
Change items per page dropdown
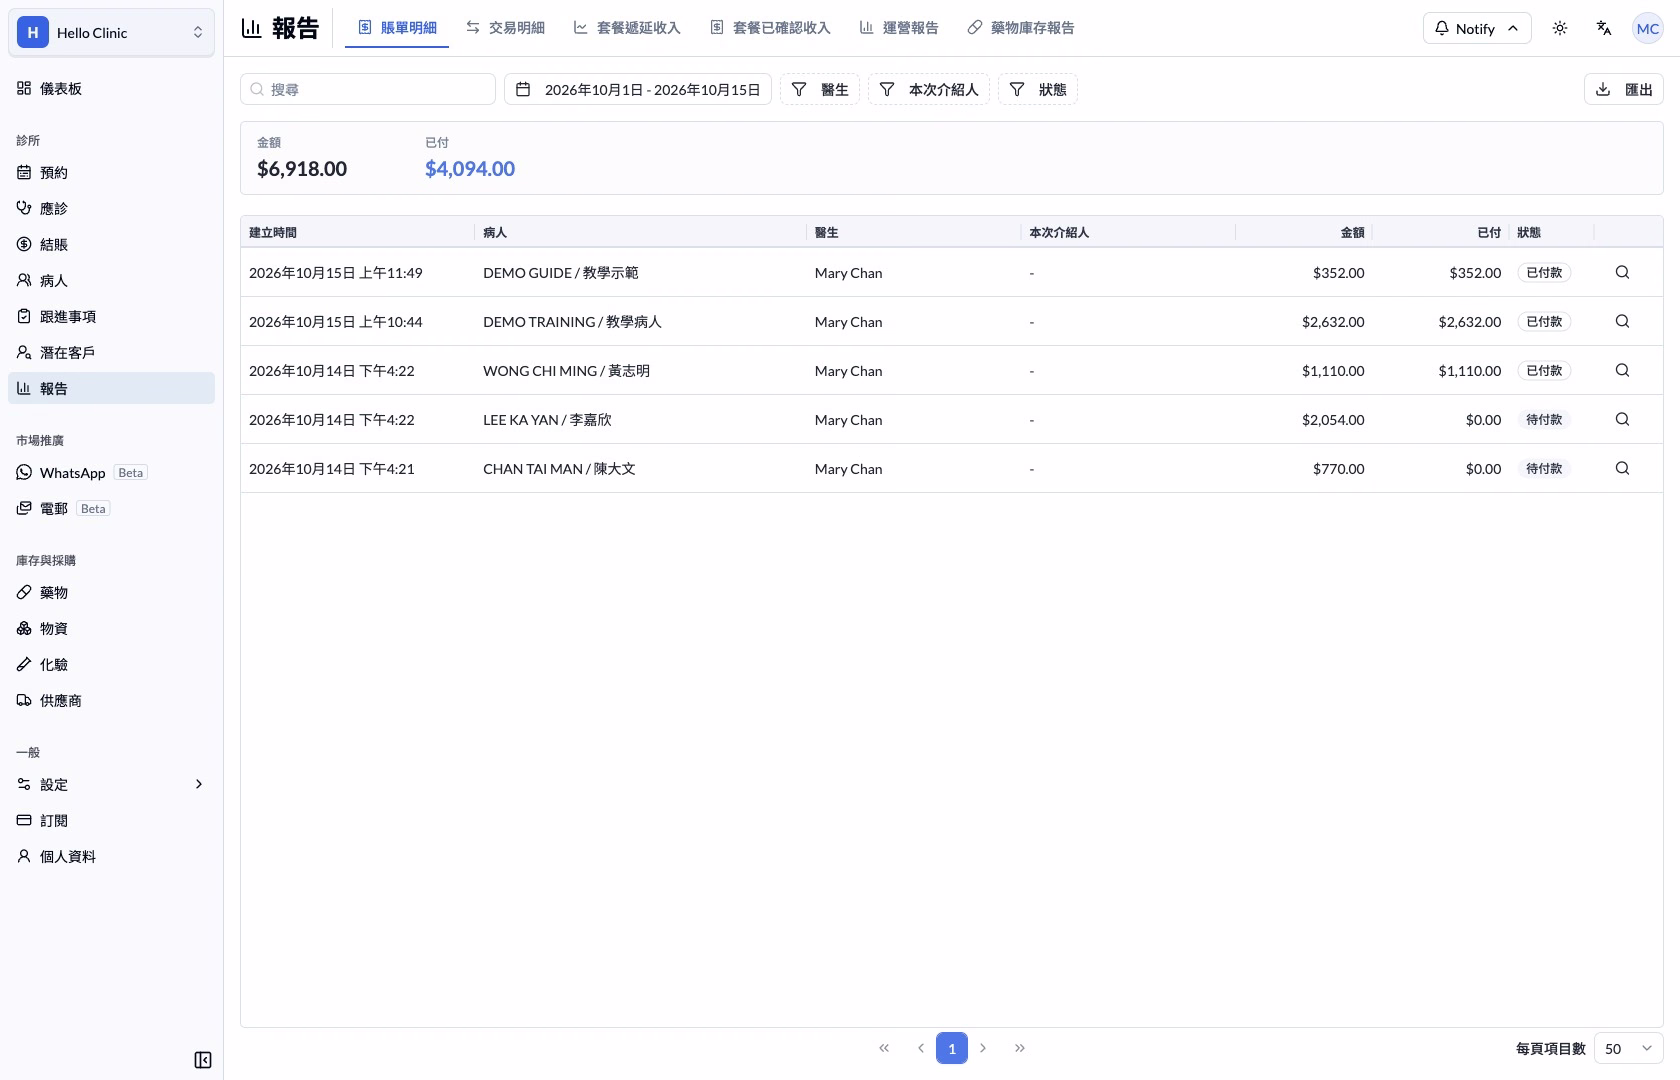[x=1628, y=1048]
